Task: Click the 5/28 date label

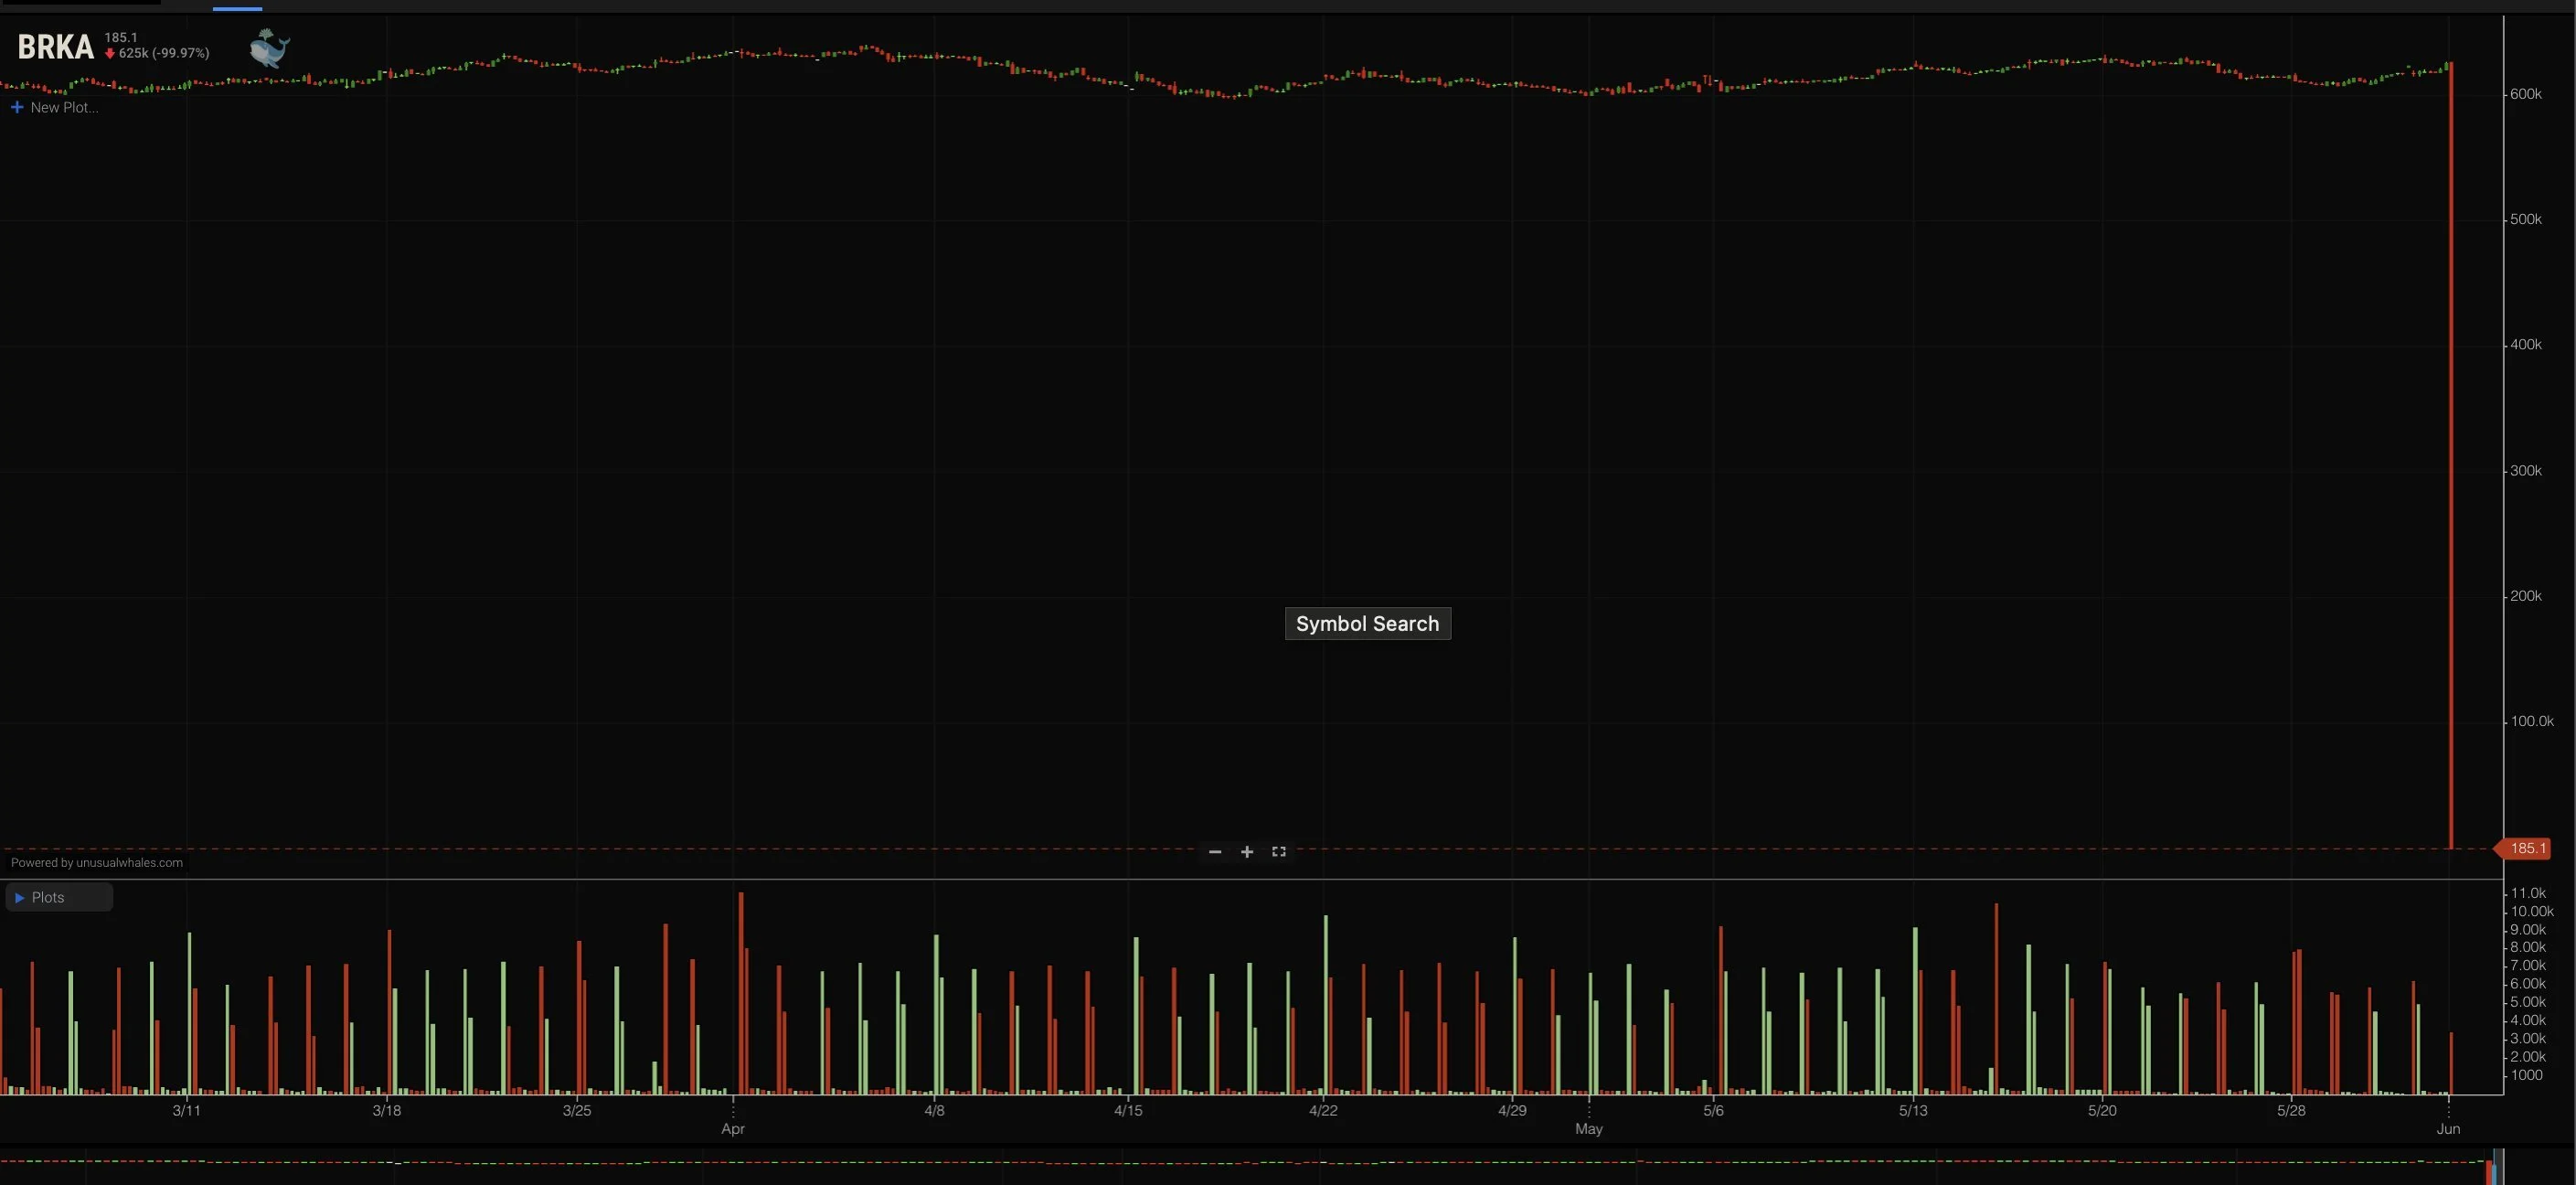Action: (x=2291, y=1110)
